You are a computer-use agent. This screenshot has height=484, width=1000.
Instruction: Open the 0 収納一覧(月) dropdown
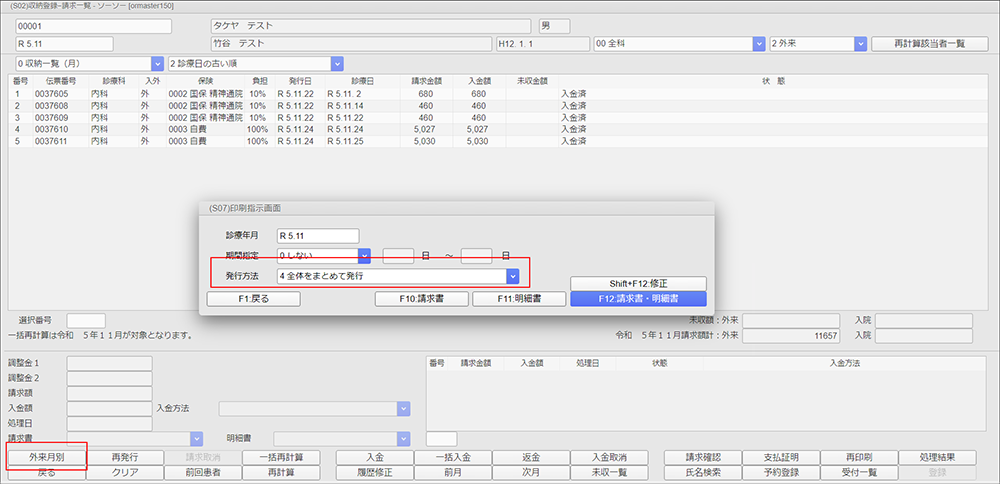click(x=158, y=63)
